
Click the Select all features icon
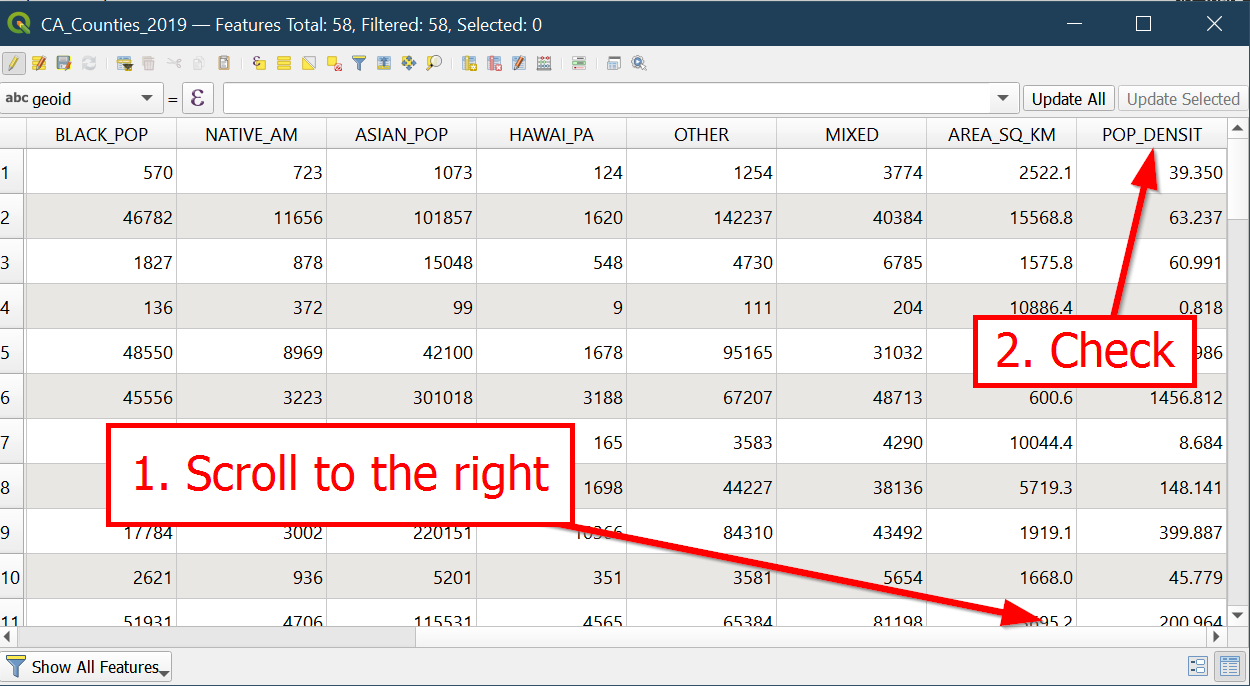[284, 63]
